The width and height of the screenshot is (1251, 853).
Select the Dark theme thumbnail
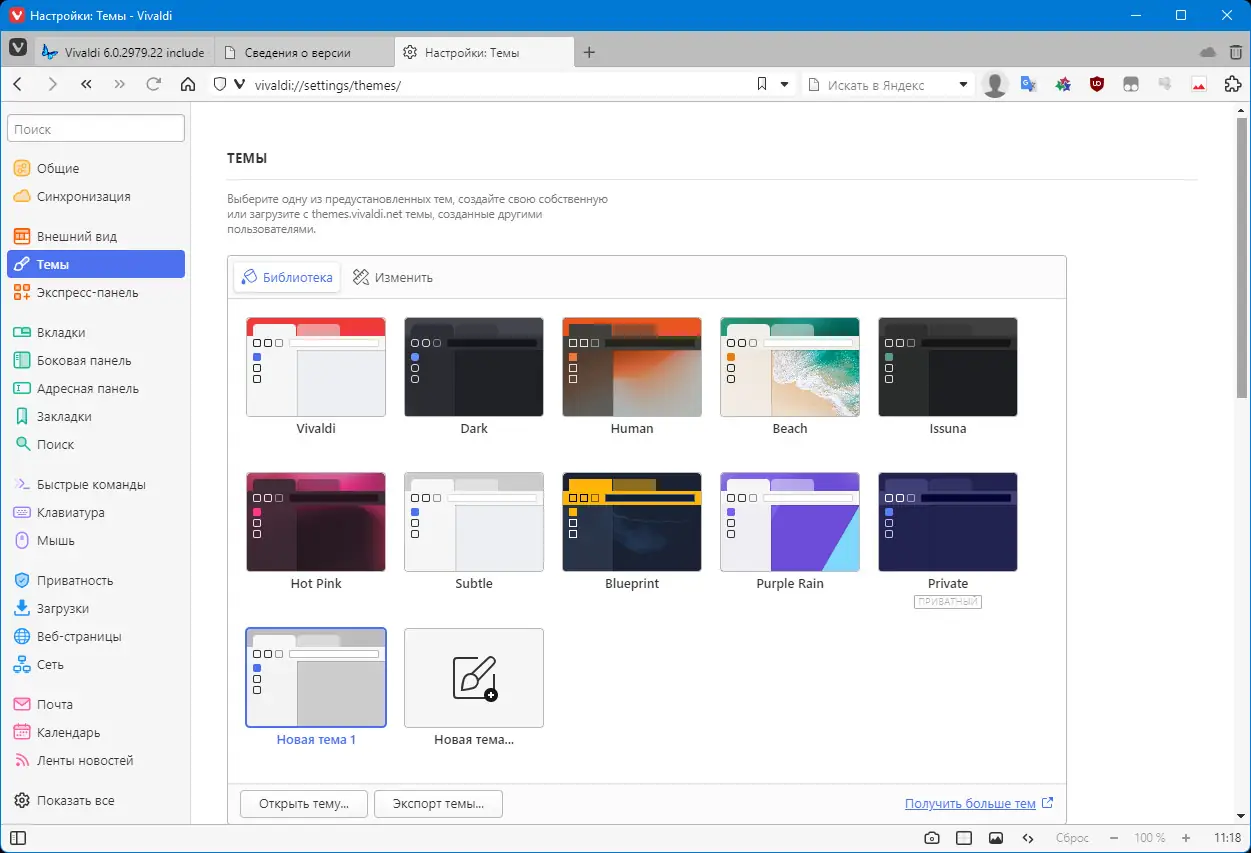tap(474, 367)
